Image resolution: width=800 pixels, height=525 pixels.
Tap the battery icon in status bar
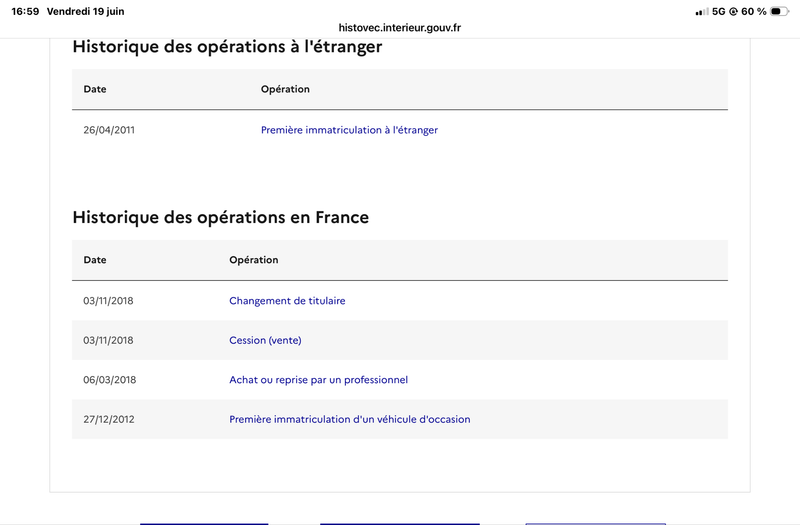779,11
